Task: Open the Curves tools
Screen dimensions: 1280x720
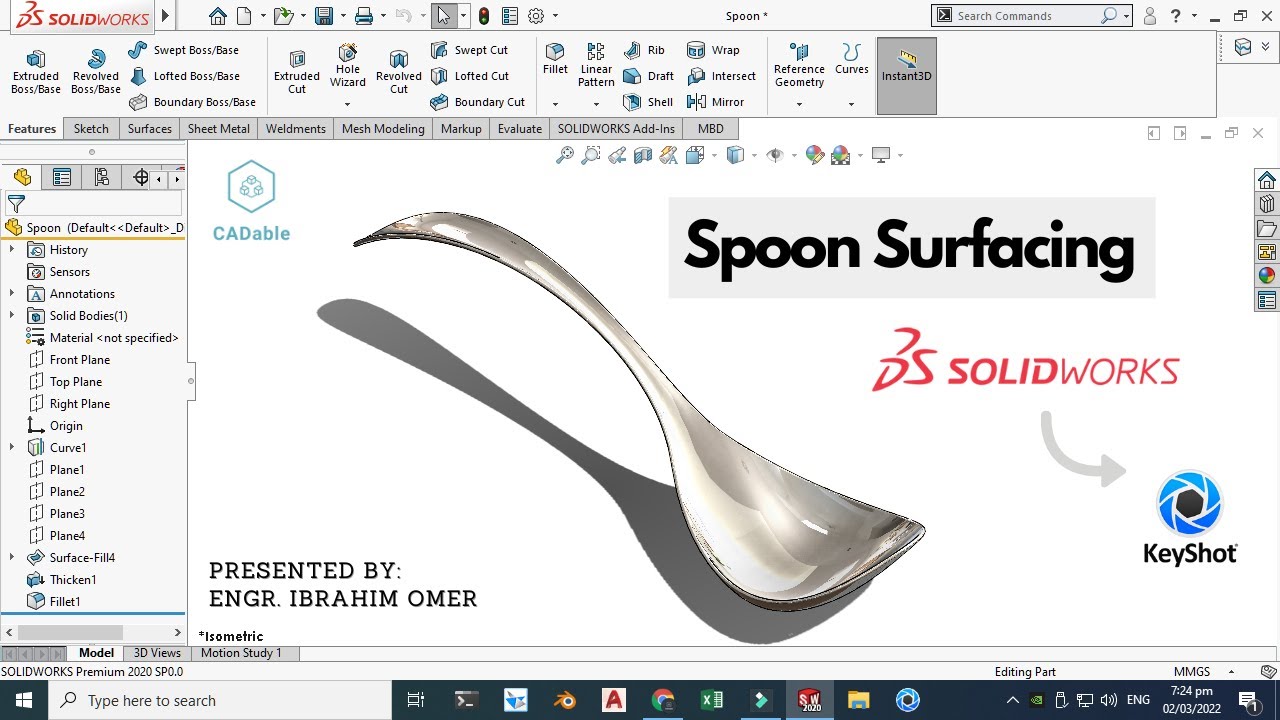Action: [851, 59]
